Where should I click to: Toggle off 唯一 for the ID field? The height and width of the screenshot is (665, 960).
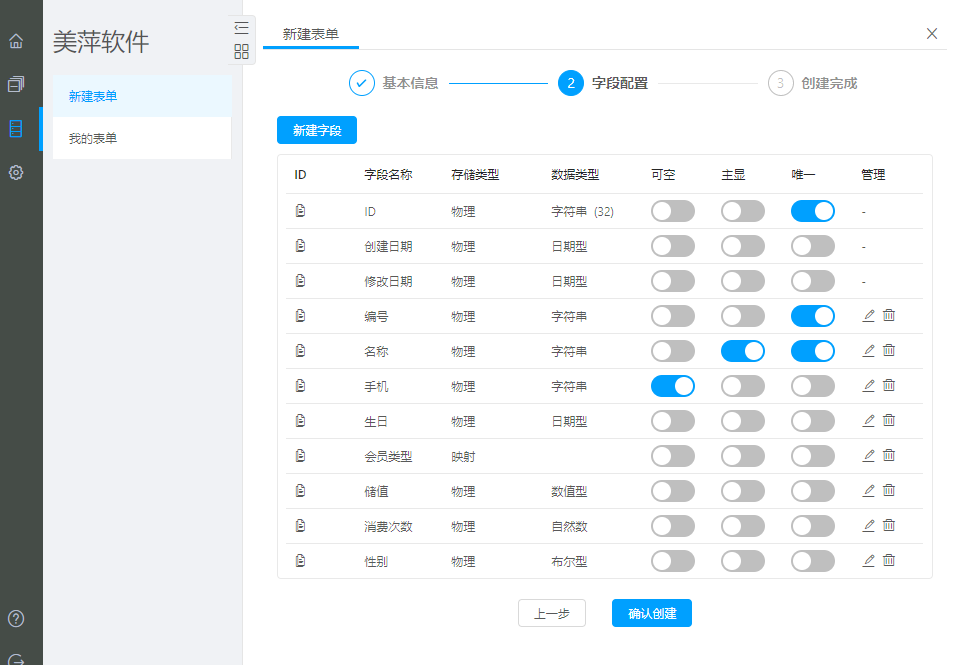(812, 211)
